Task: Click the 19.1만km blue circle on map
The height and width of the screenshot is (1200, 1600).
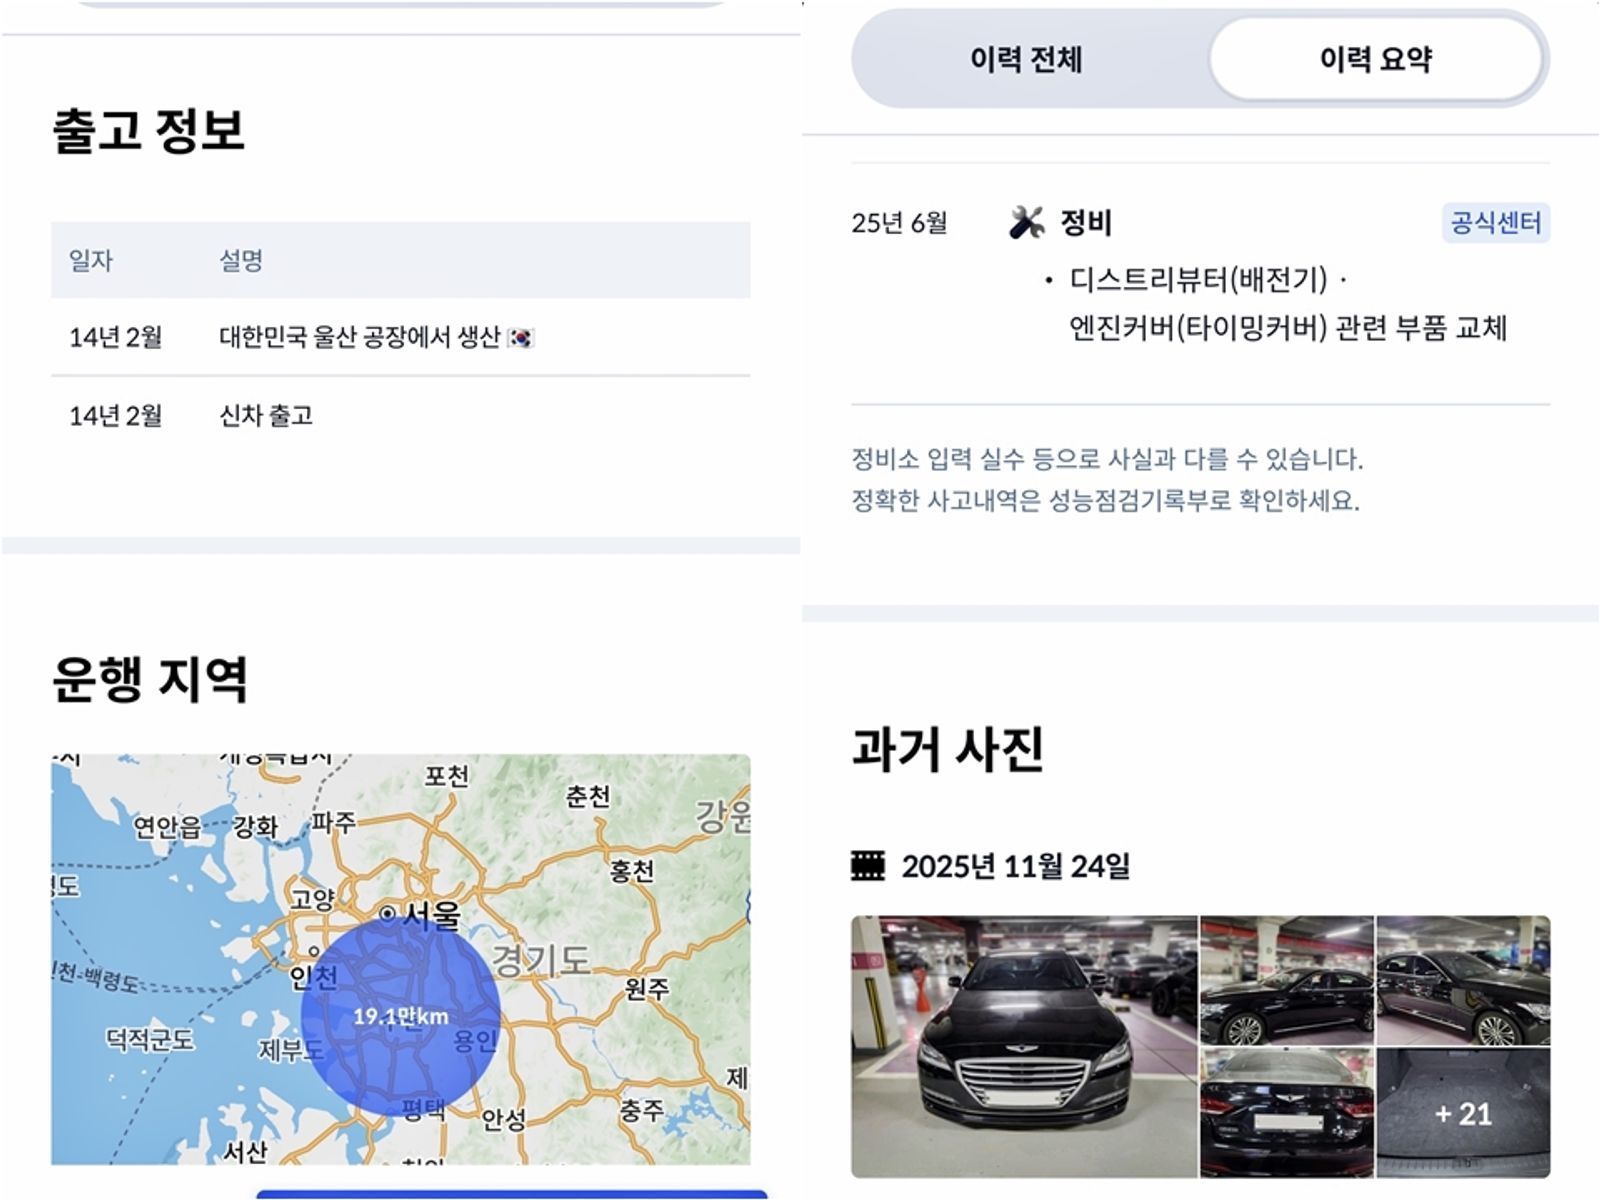Action: (400, 1016)
